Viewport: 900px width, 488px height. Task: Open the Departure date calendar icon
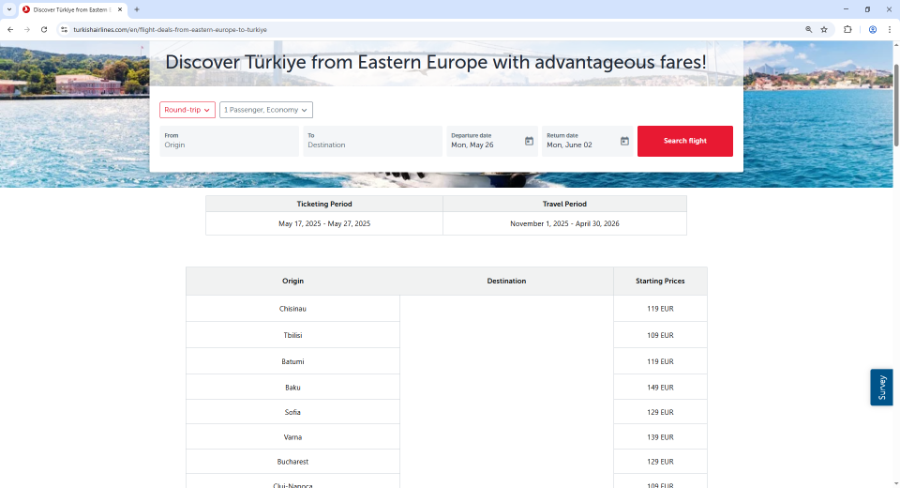tap(529, 141)
